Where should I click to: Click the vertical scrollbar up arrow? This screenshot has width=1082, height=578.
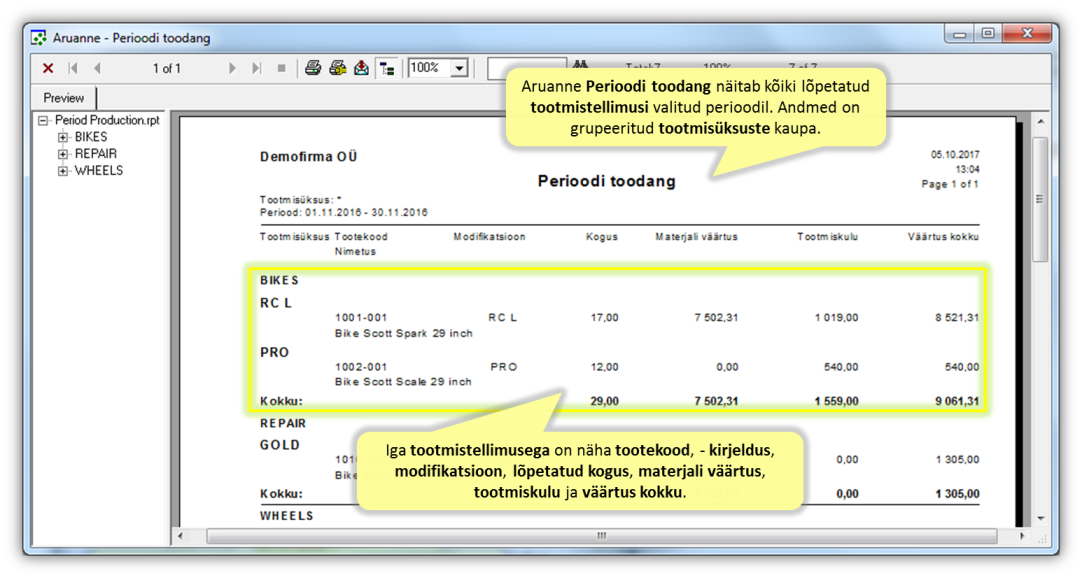click(x=1040, y=122)
